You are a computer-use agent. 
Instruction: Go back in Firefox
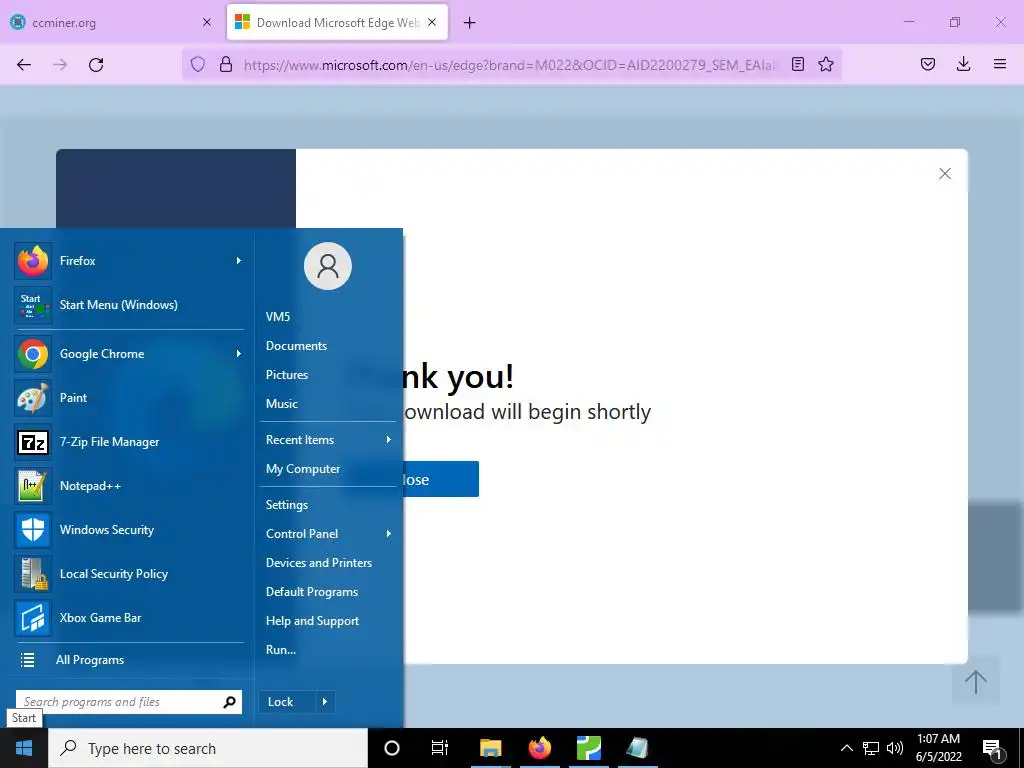click(x=24, y=65)
